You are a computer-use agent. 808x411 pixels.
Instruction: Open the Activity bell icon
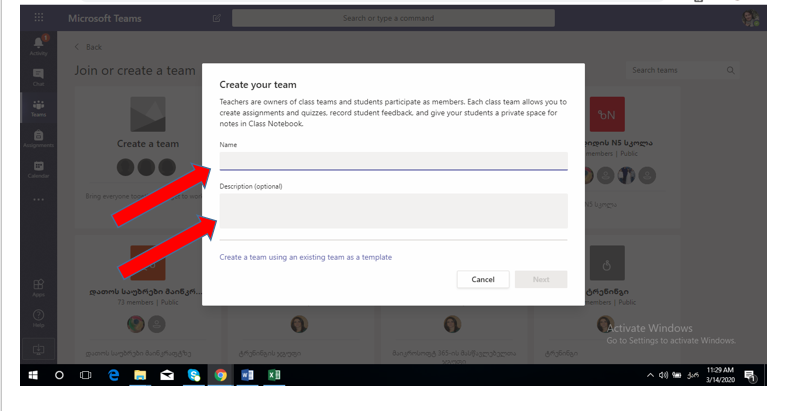click(39, 43)
